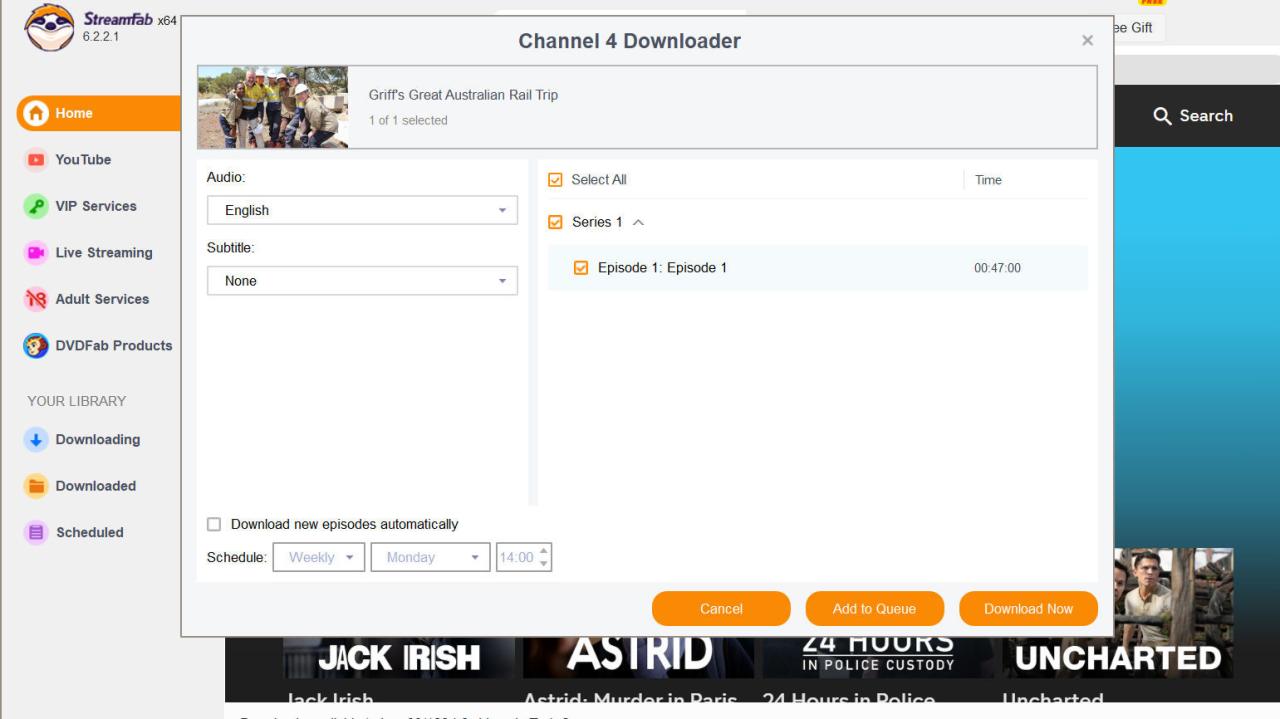Increase schedule time with up arrow

[x=544, y=551]
